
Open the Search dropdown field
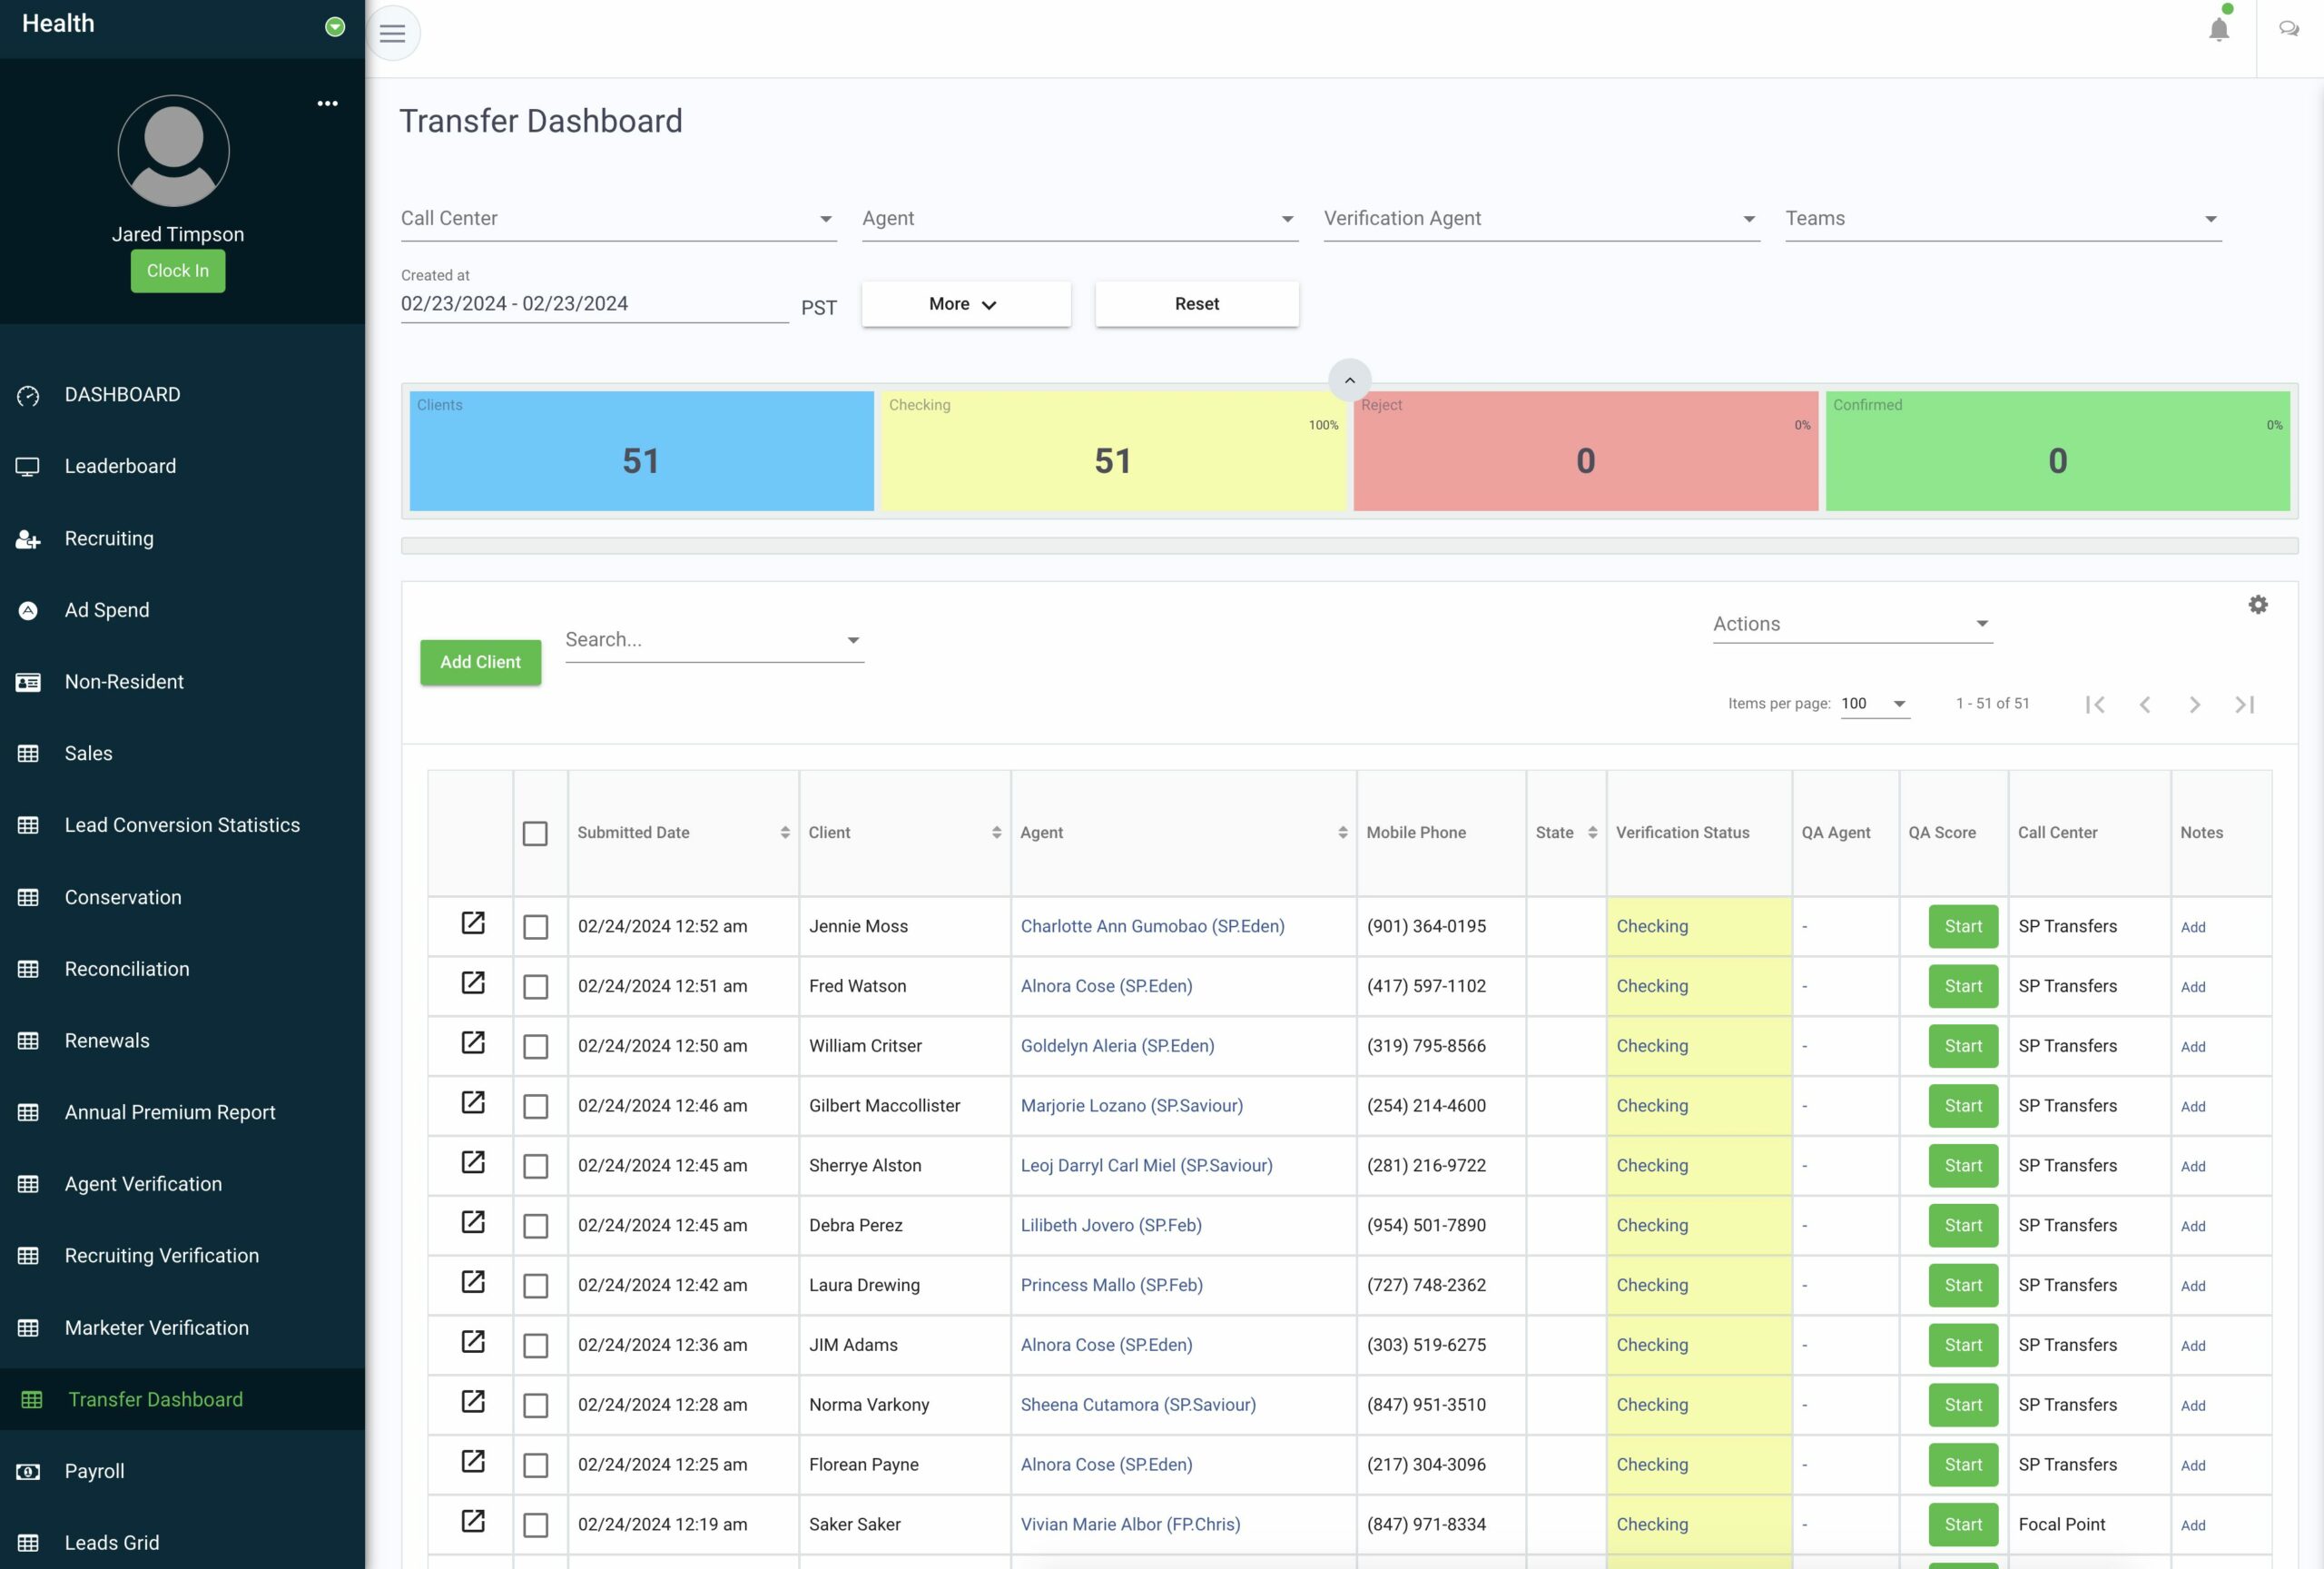point(714,640)
